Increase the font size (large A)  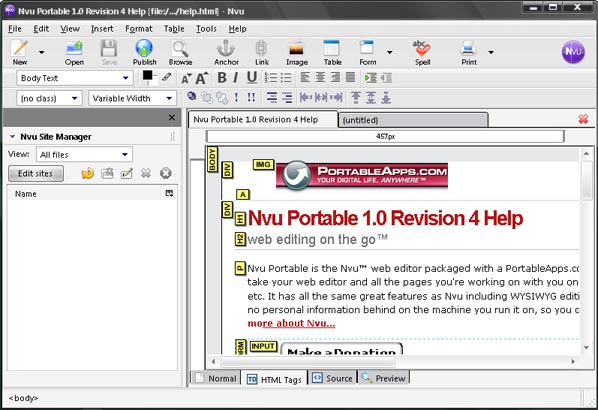pyautogui.click(x=202, y=78)
